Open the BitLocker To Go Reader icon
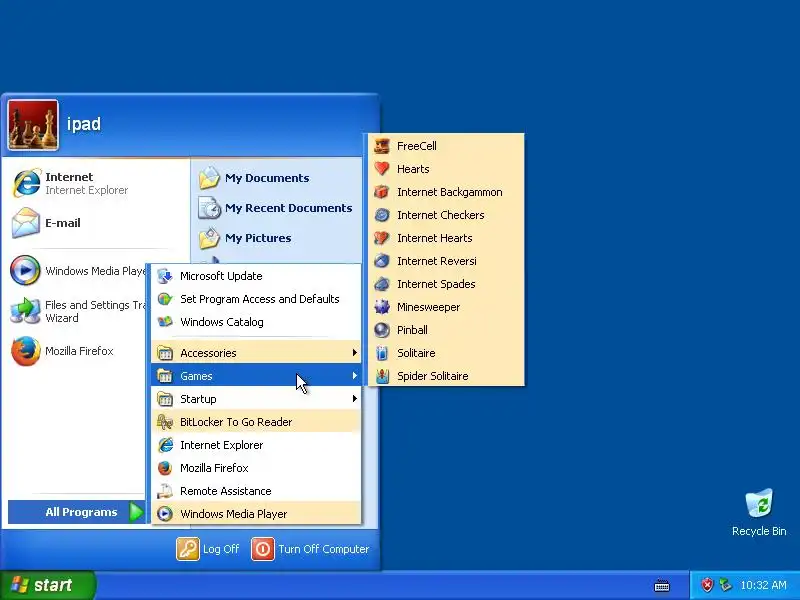800x600 pixels. pos(165,422)
